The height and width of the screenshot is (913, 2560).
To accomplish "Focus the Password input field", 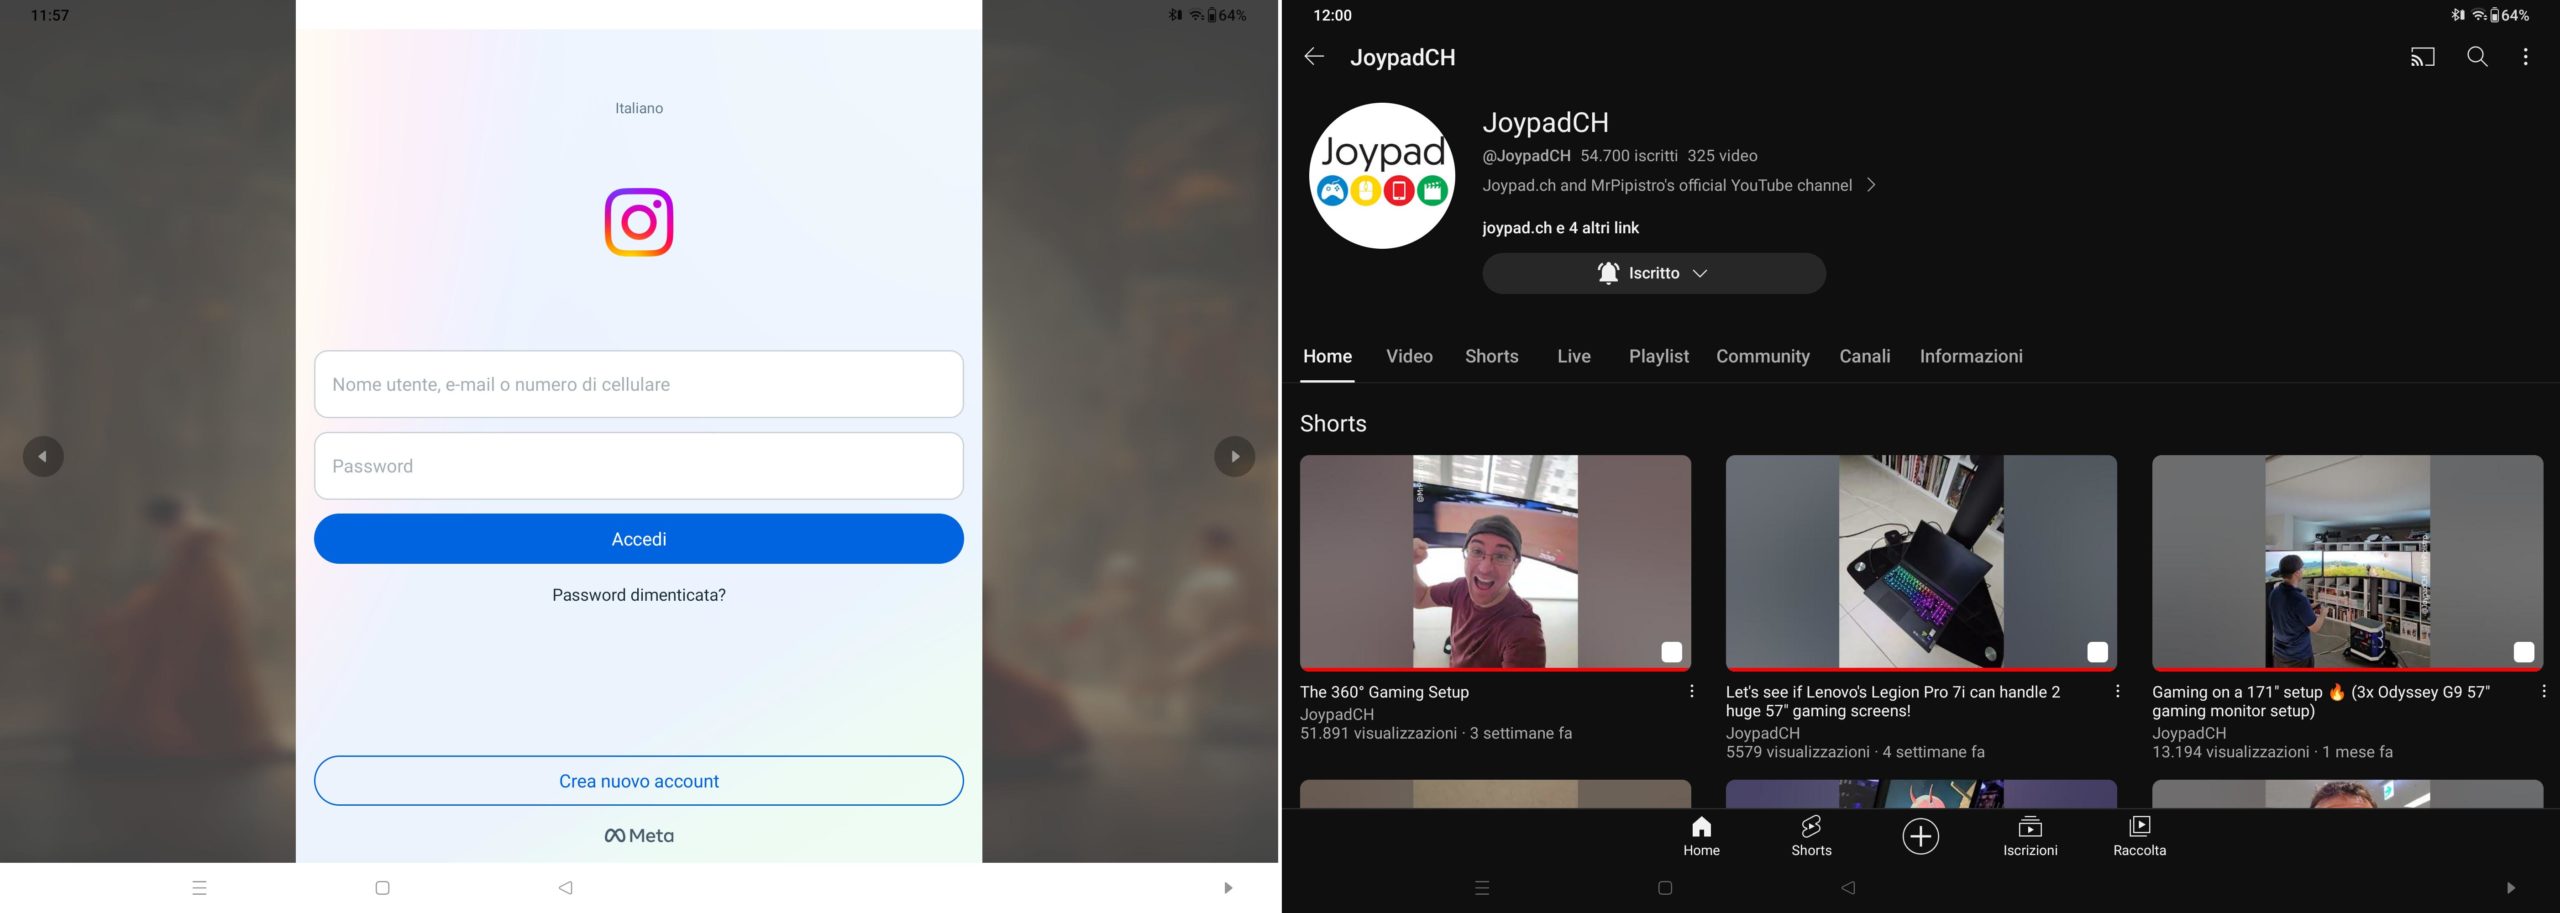I will pyautogui.click(x=638, y=466).
